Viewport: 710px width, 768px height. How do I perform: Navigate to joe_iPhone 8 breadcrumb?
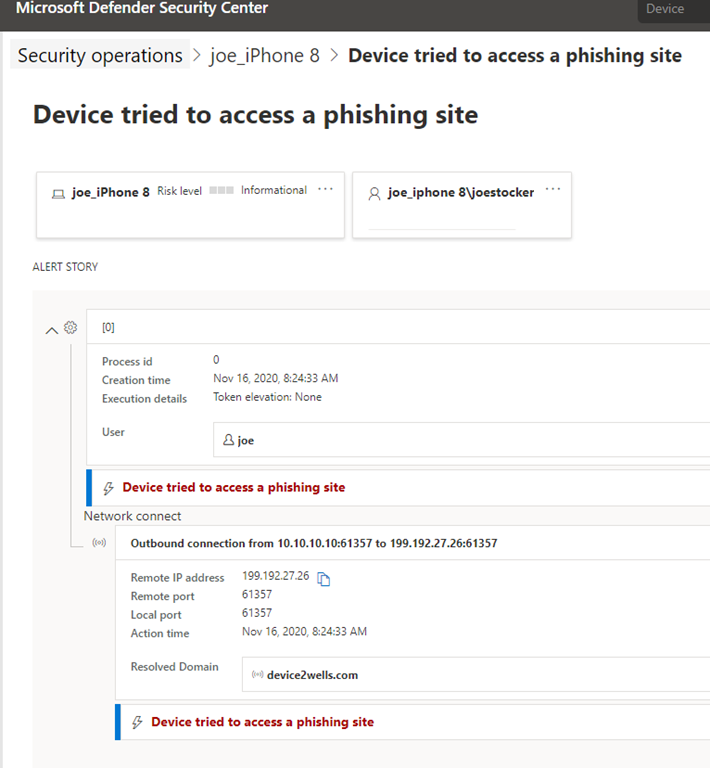265,56
